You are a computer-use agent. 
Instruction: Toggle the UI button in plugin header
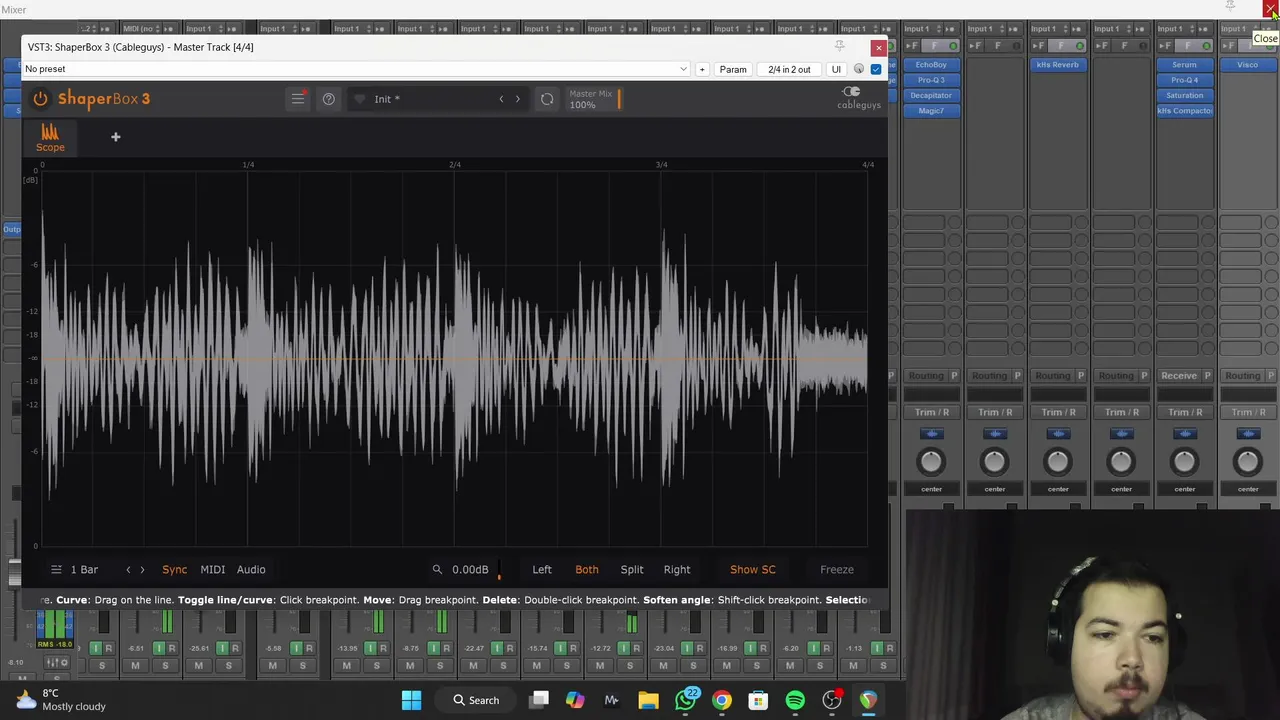coord(836,69)
